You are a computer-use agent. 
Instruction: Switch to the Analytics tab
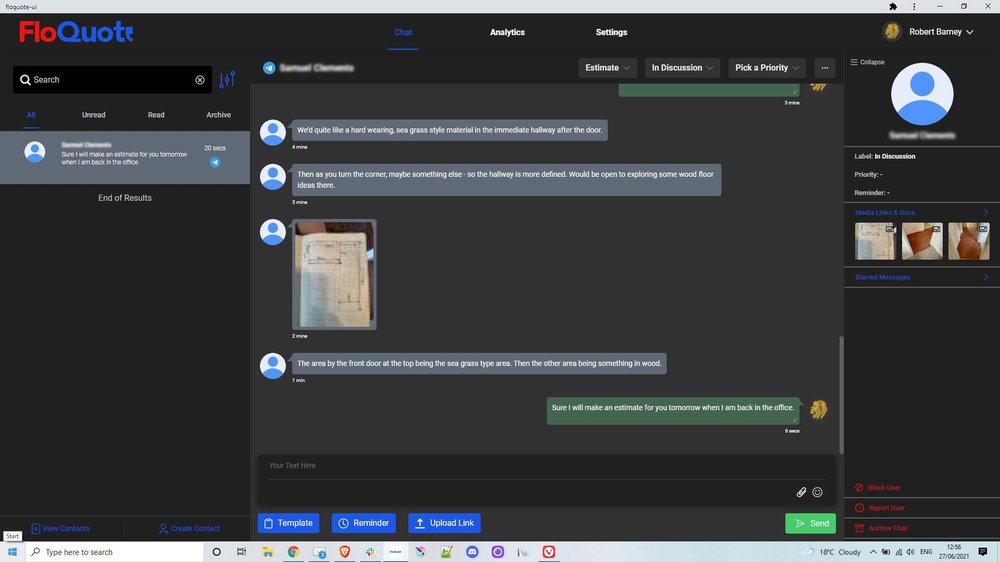pyautogui.click(x=507, y=32)
